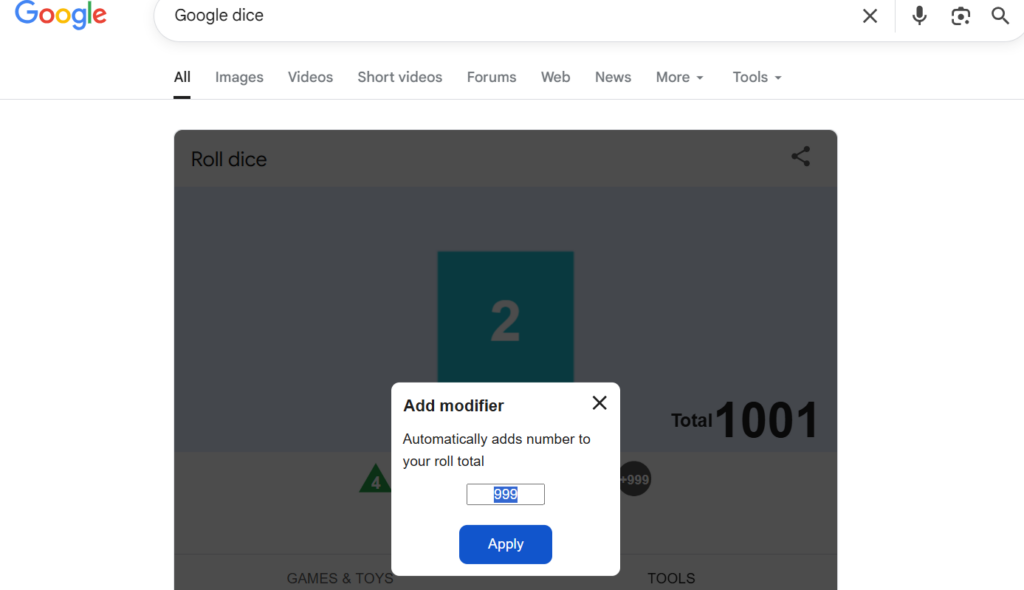This screenshot has height=590, width=1024.
Task: Expand the More search filters dropdown
Action: [680, 77]
